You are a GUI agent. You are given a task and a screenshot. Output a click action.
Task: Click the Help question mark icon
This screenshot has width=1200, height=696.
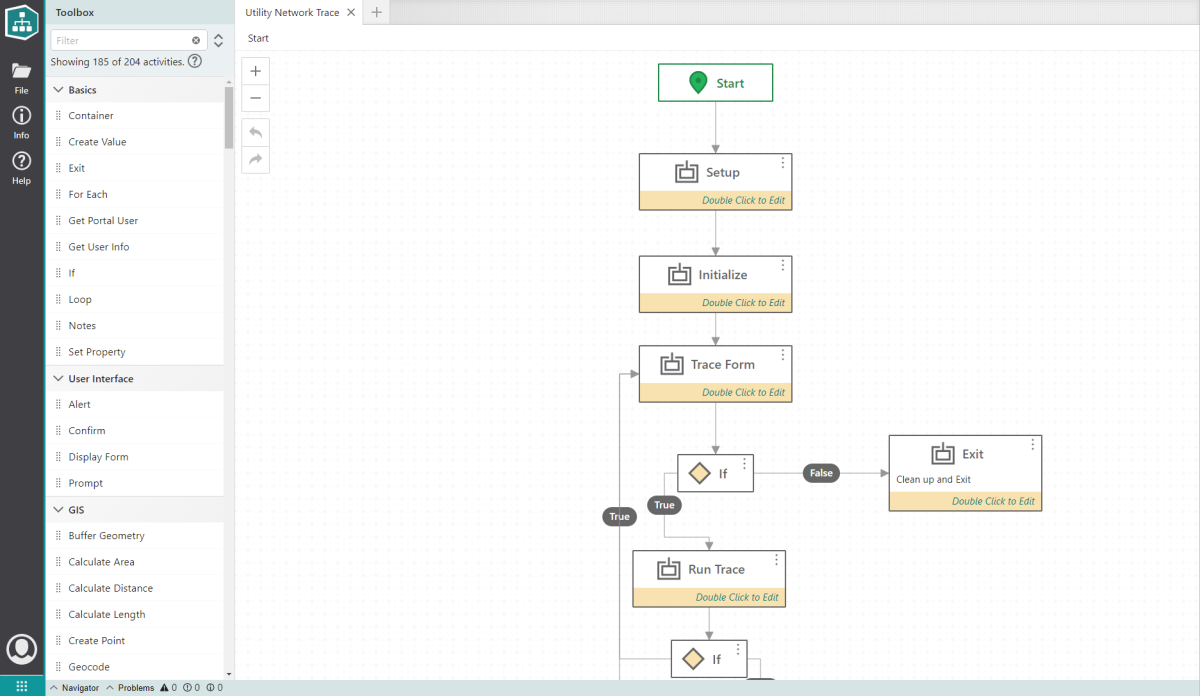pos(21,167)
